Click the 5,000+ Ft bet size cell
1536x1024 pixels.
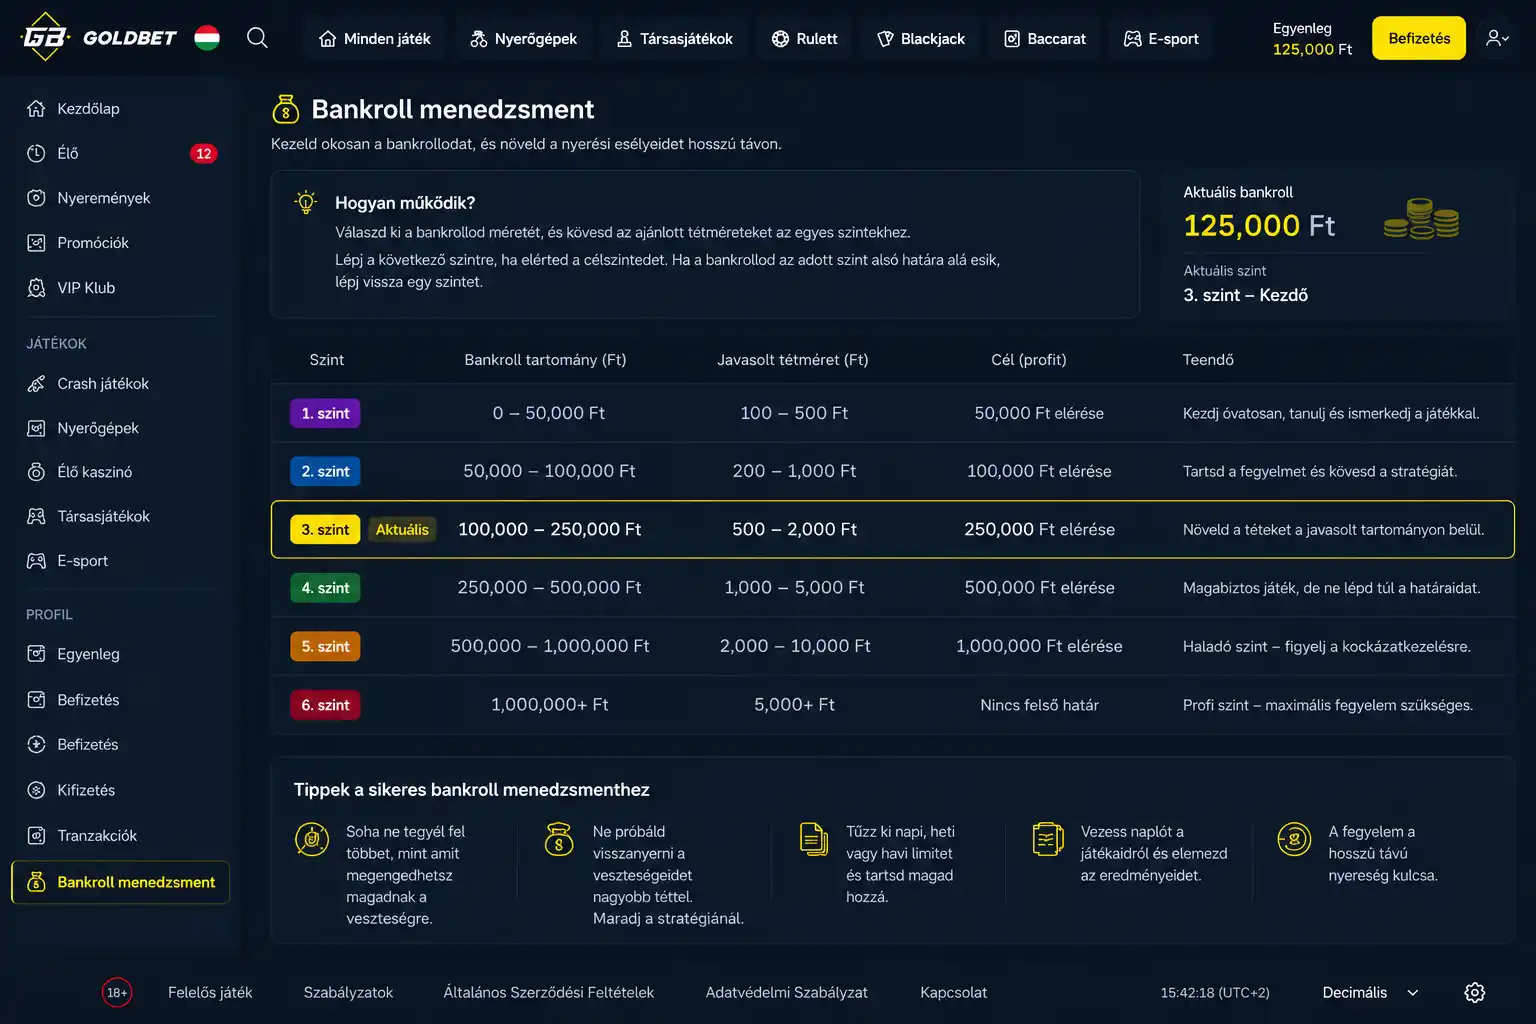point(794,705)
